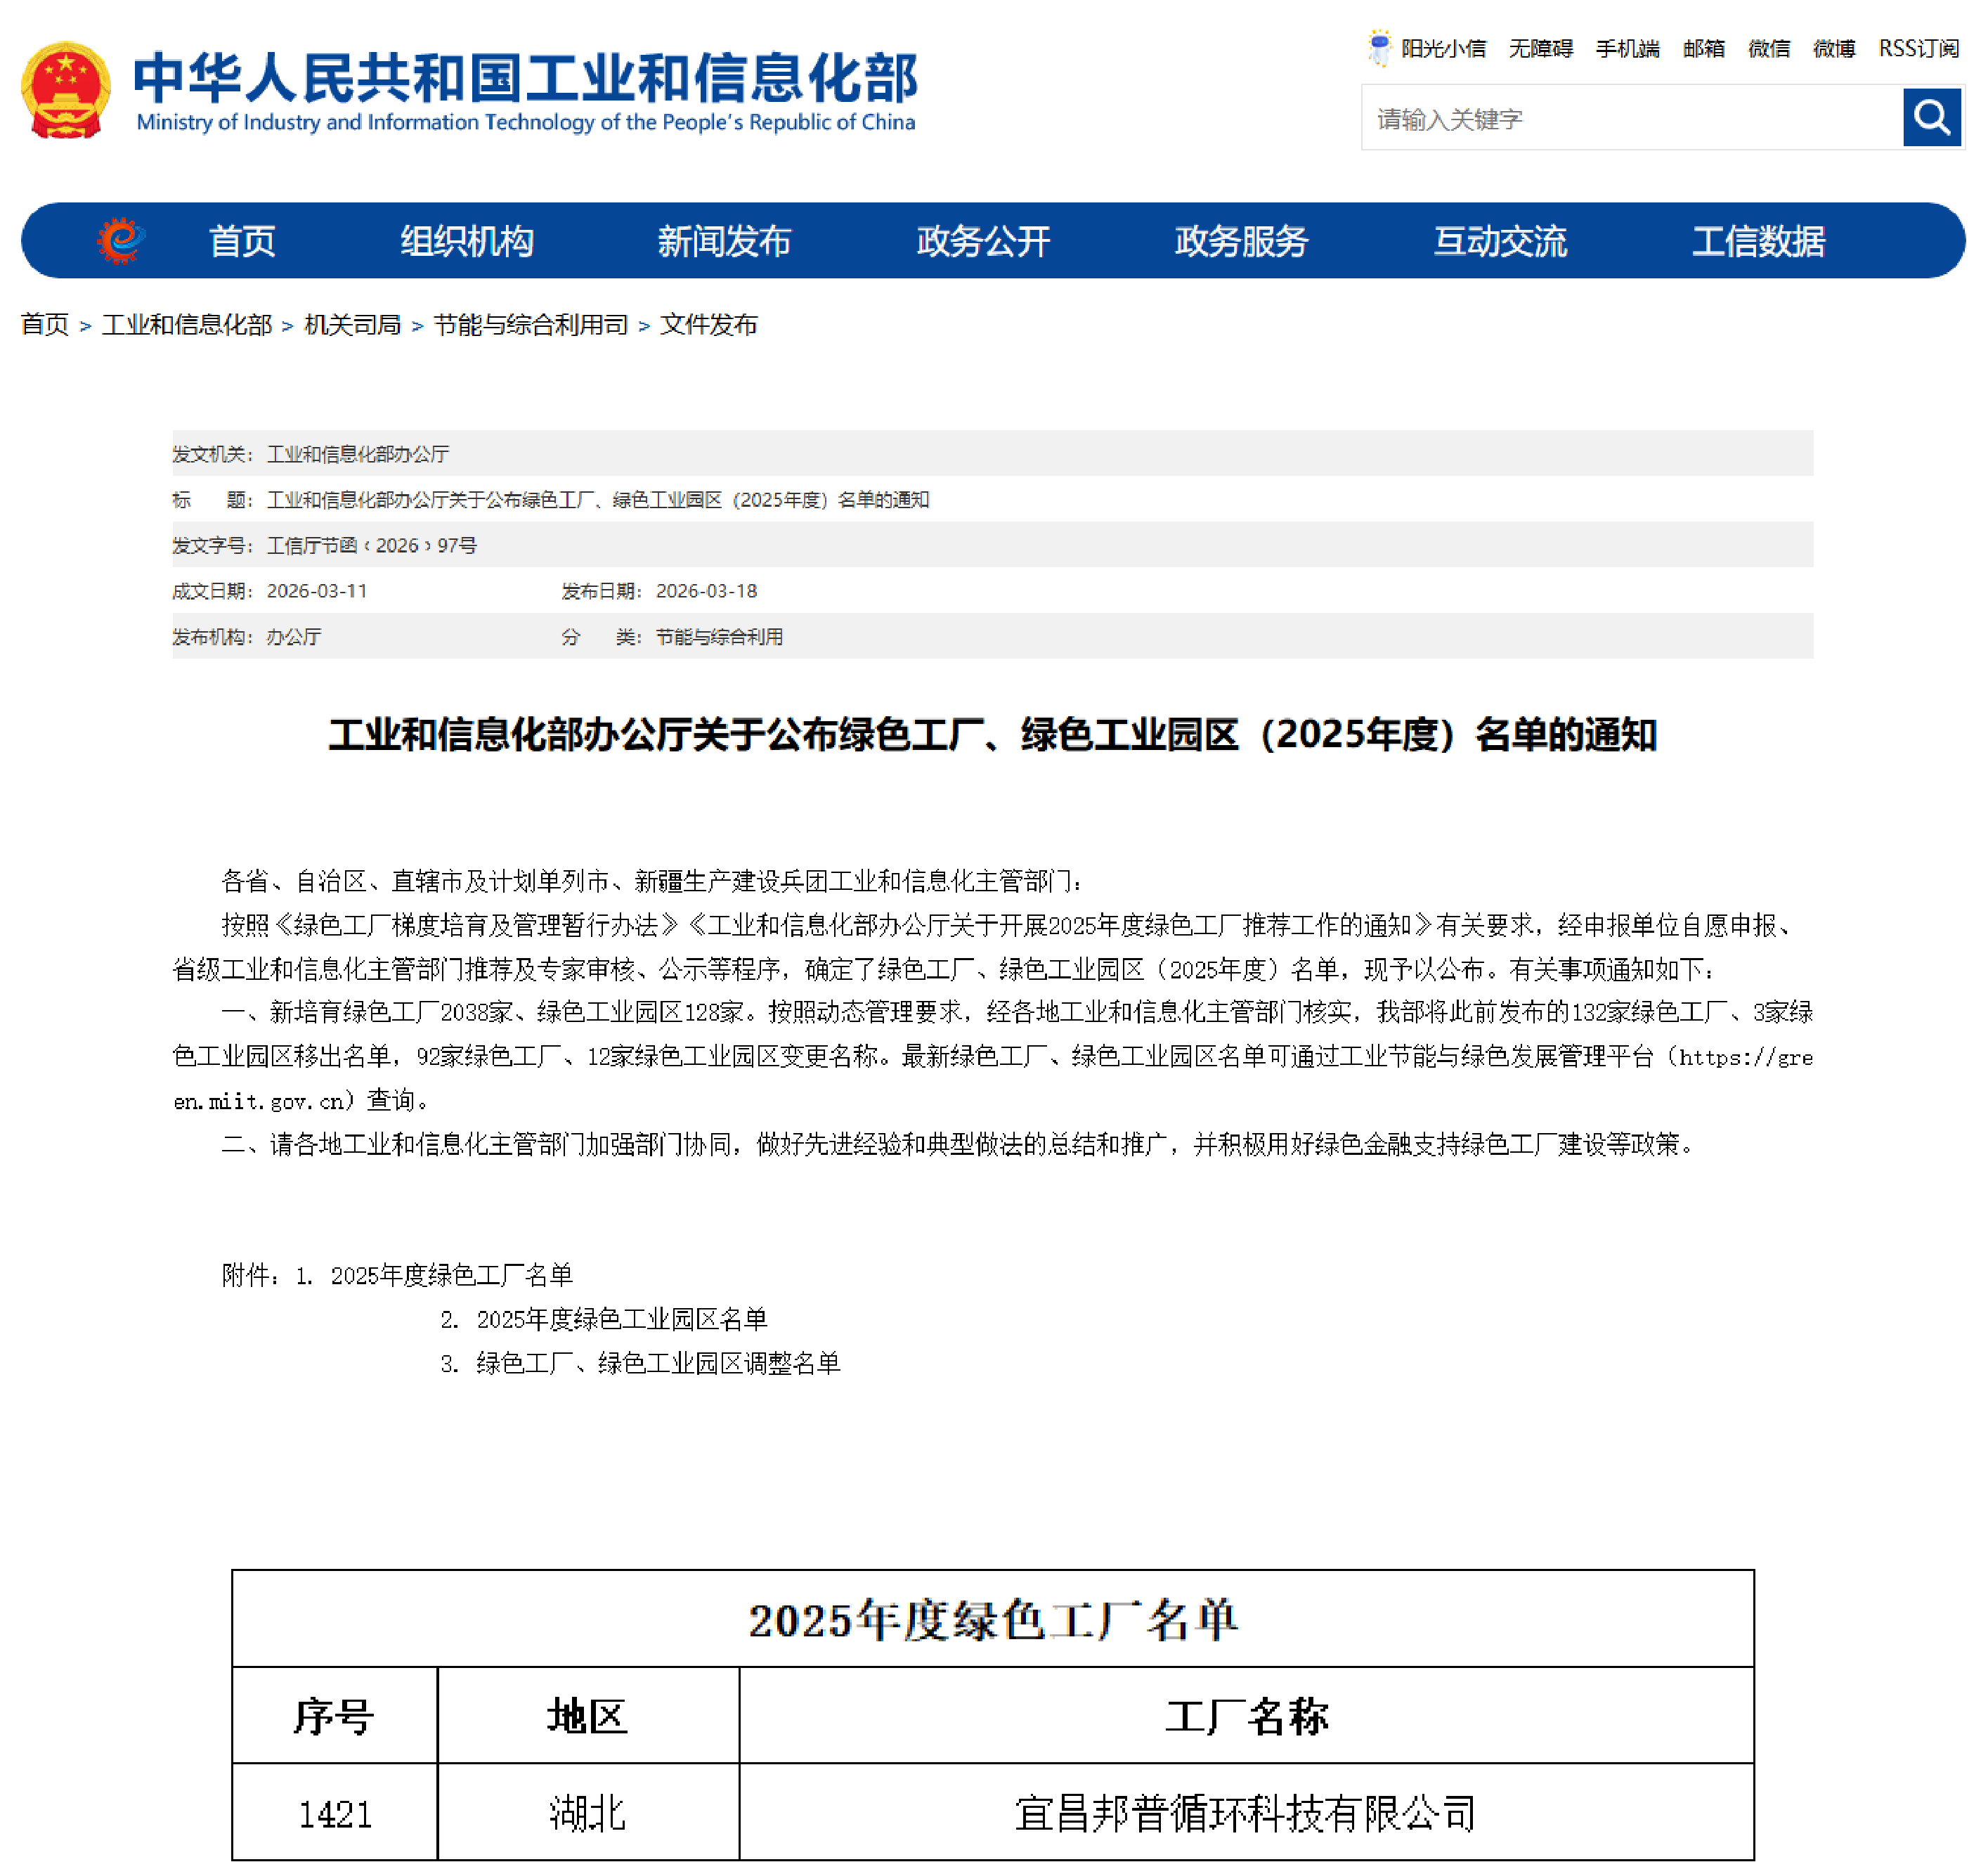Click the table title 2025年度绿色工厂名单
The width and height of the screenshot is (1988, 1862).
coord(993,1620)
